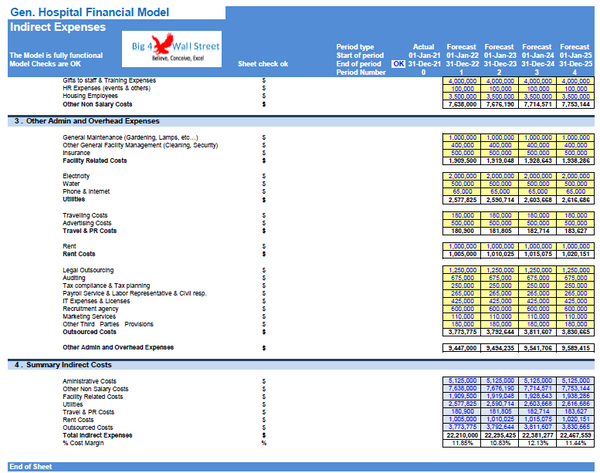Select the % Cost Margin row label
Image resolution: width=600 pixels, height=473 pixels.
pos(87,443)
